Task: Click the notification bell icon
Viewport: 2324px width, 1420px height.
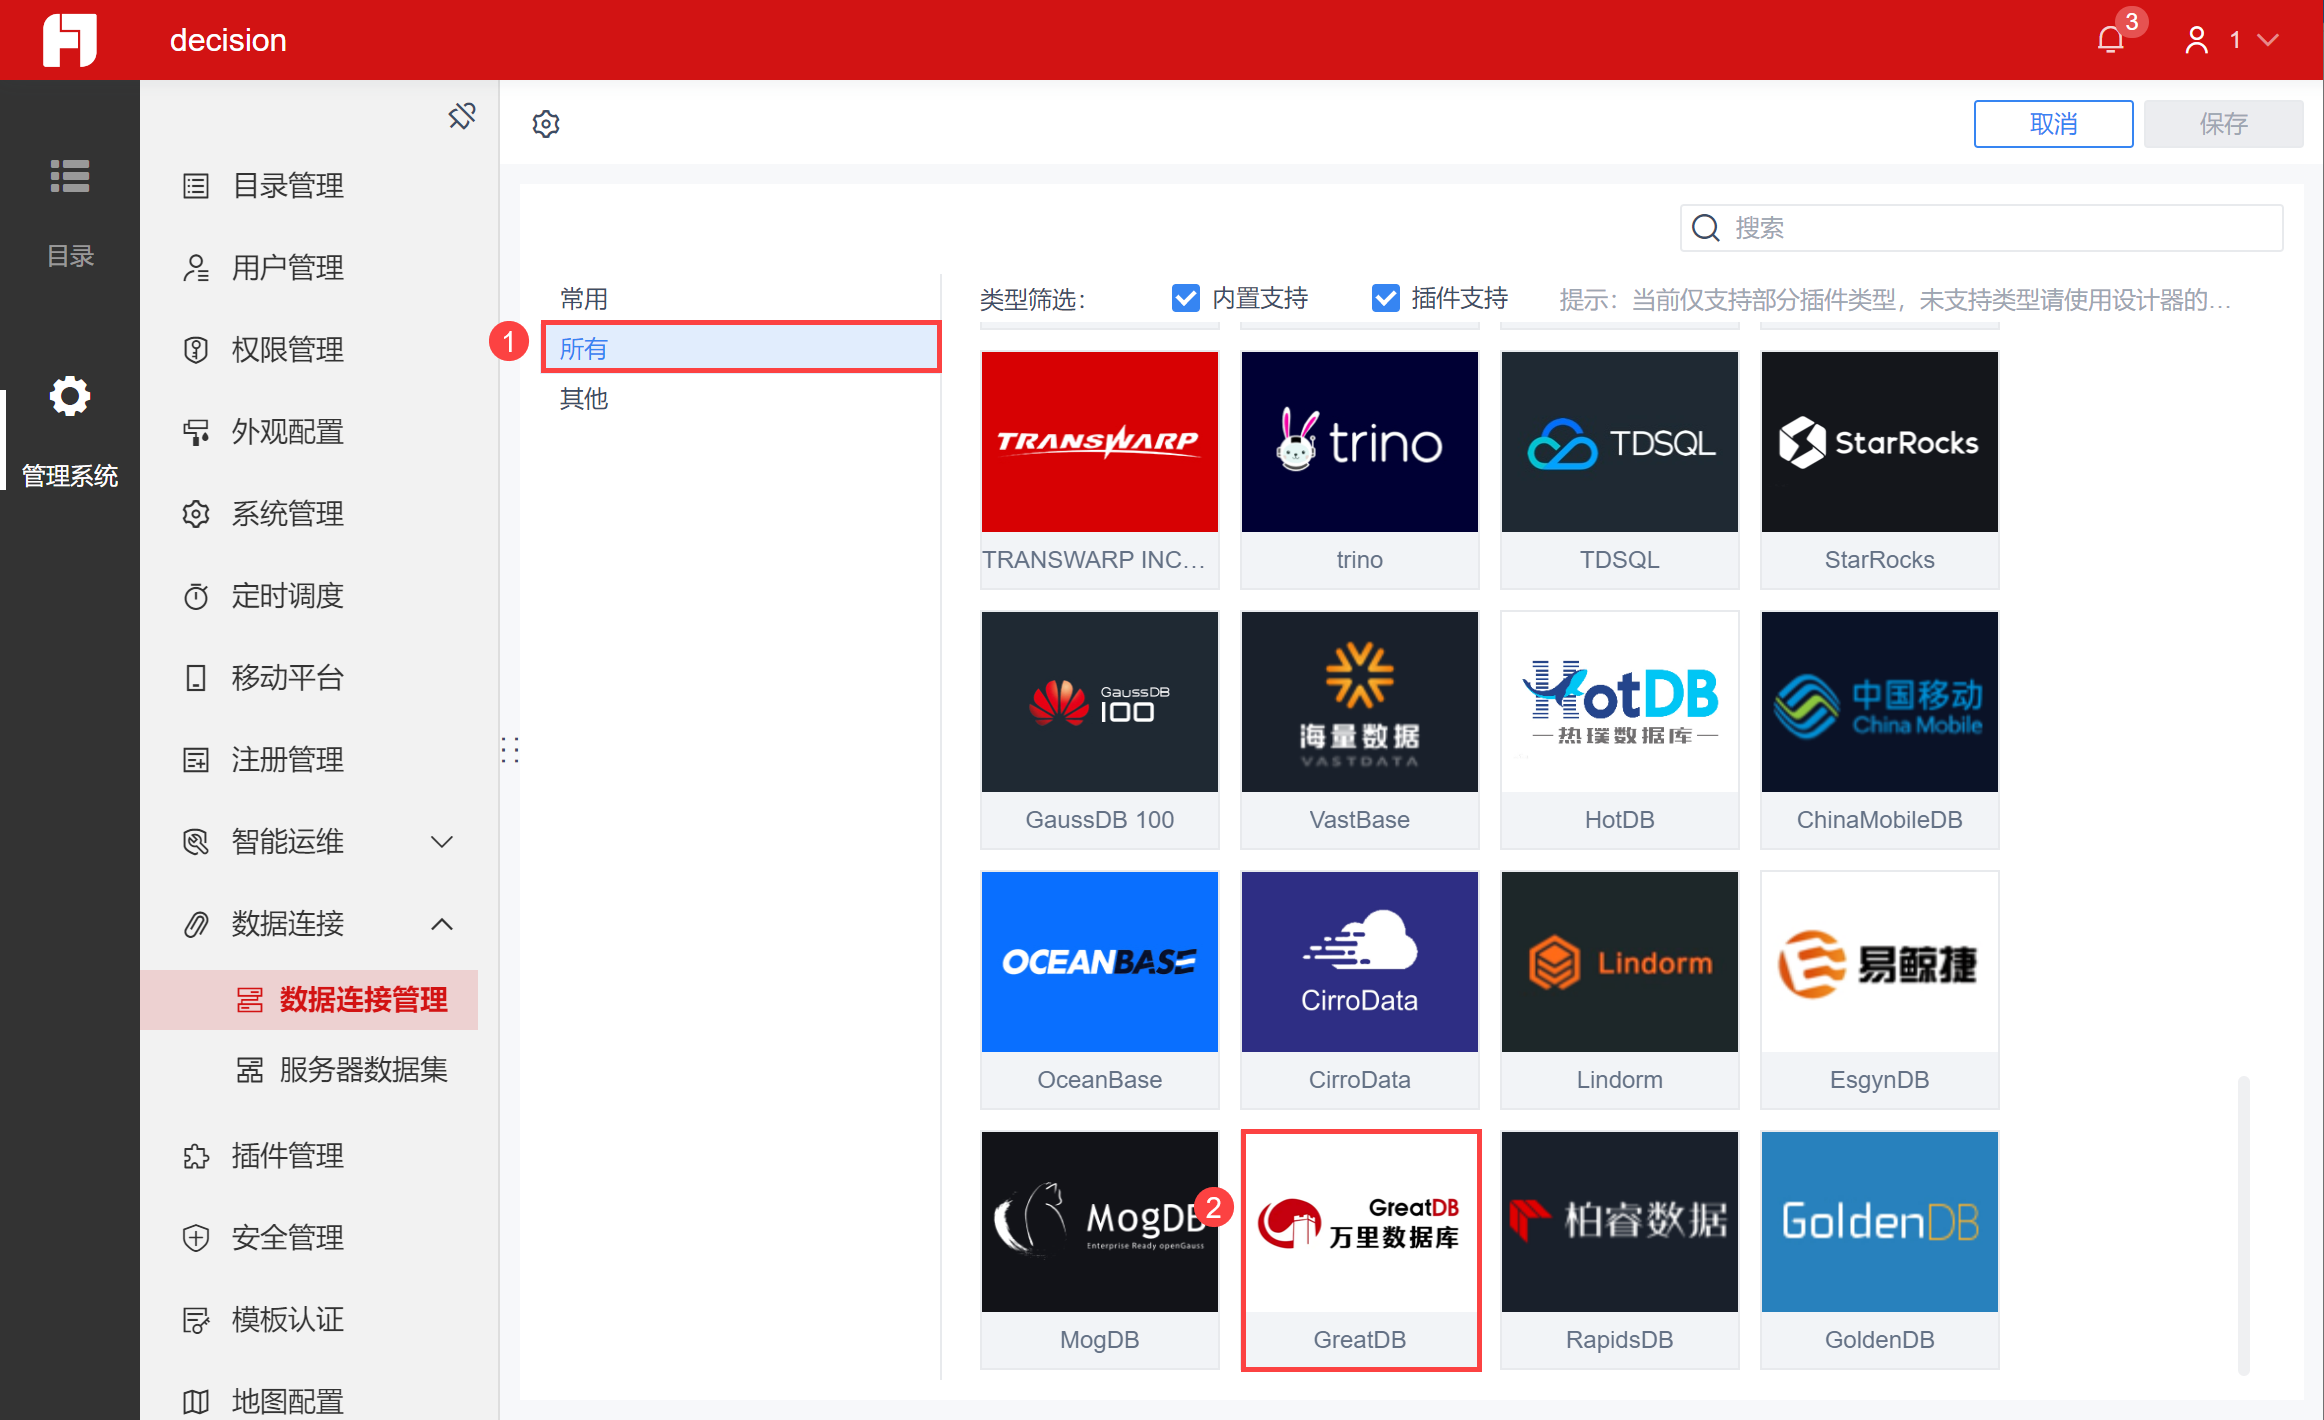Action: click(x=2110, y=40)
